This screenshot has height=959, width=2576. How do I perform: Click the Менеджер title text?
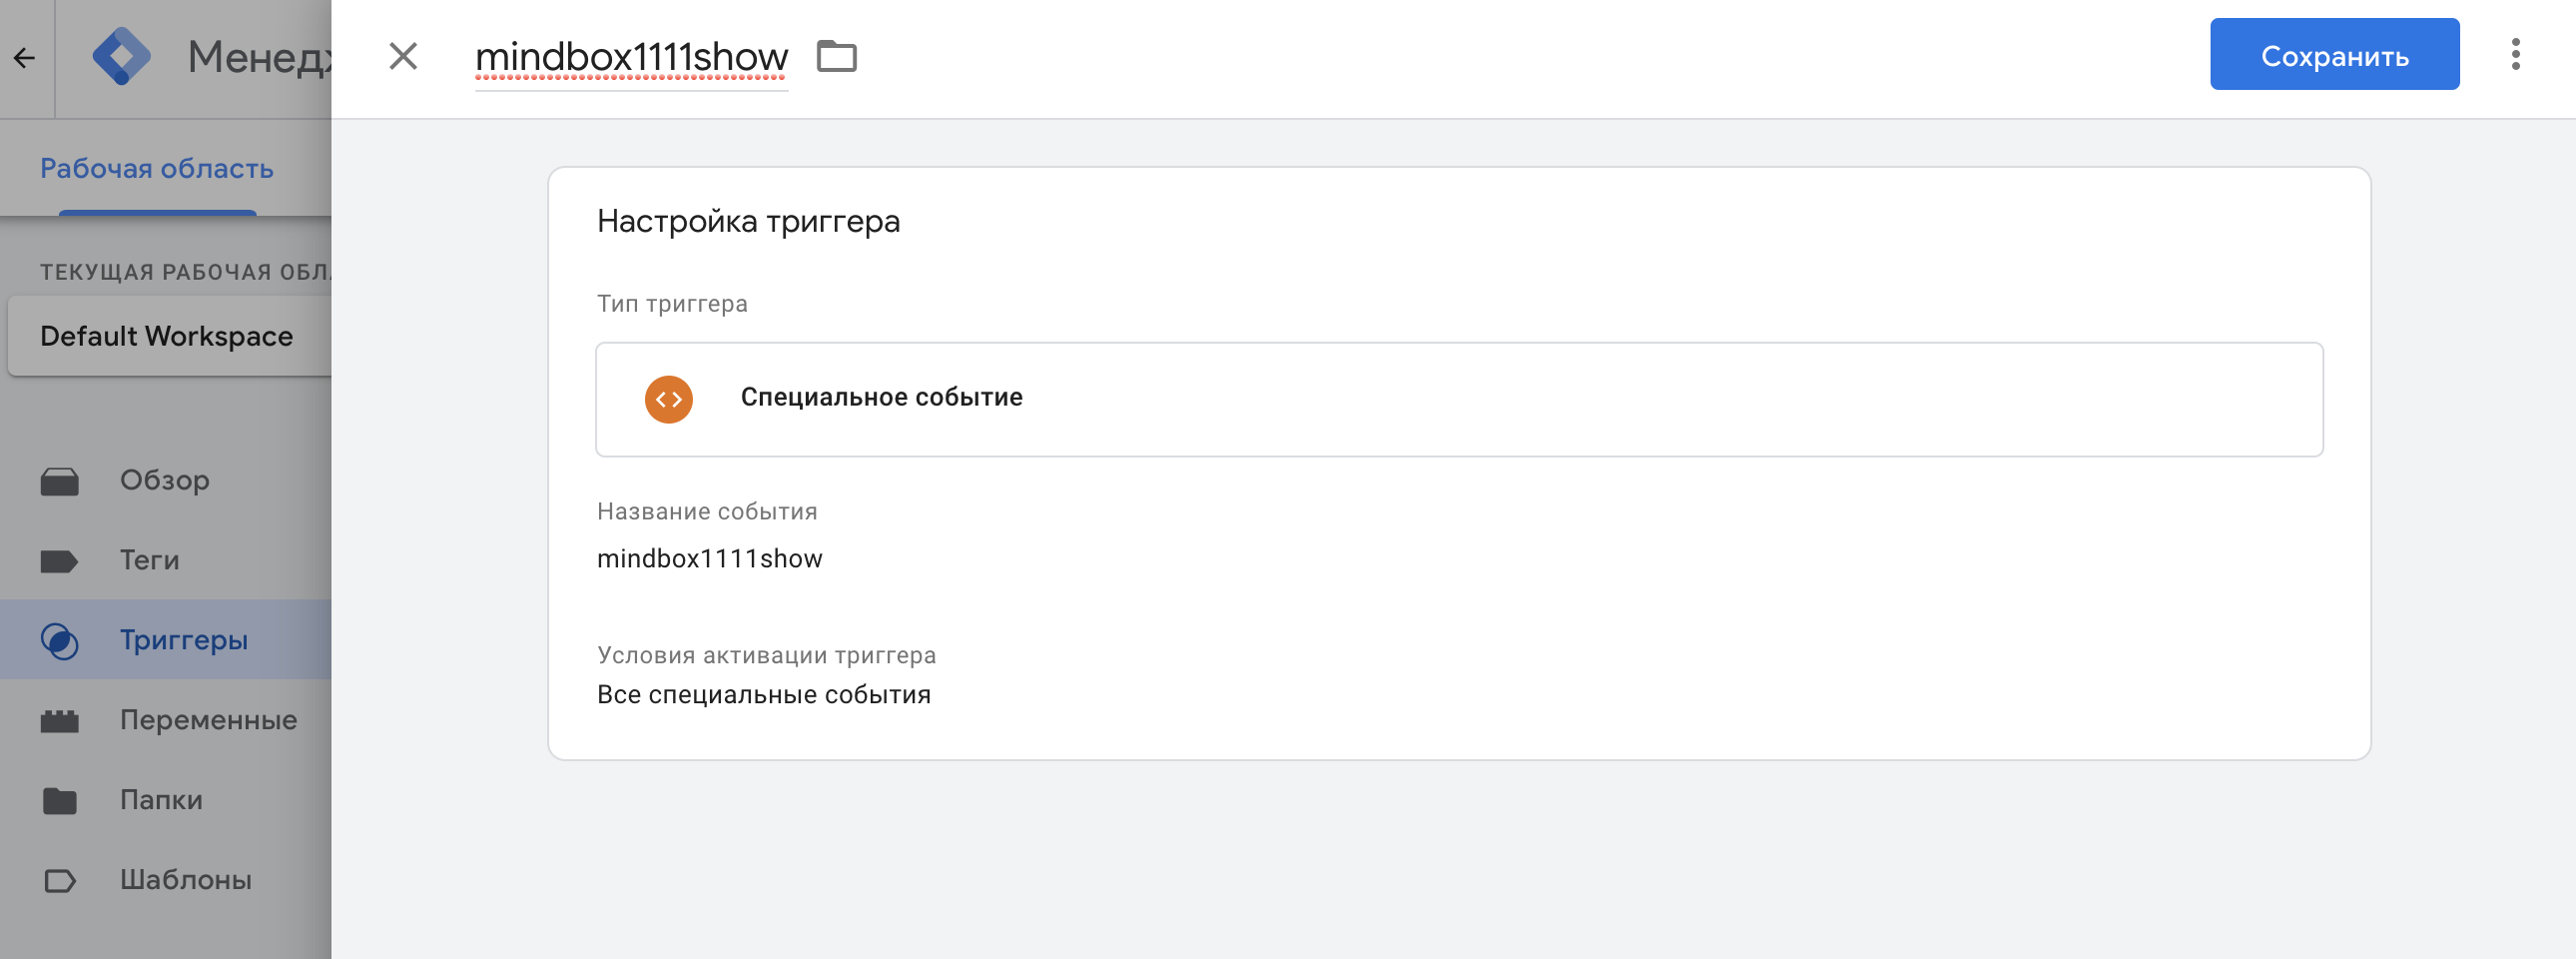[x=259, y=57]
